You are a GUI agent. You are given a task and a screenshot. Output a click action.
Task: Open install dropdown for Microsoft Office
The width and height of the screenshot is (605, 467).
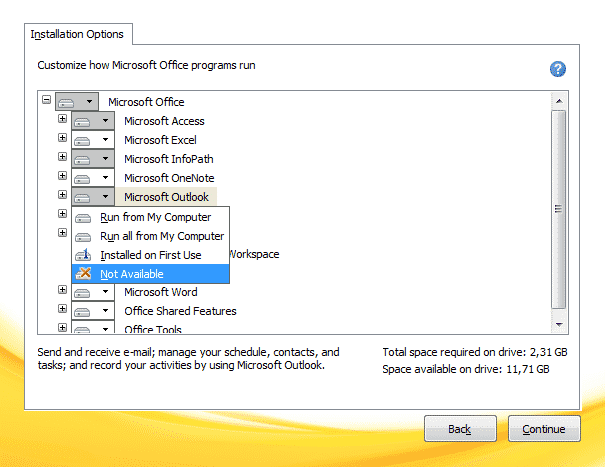click(77, 102)
